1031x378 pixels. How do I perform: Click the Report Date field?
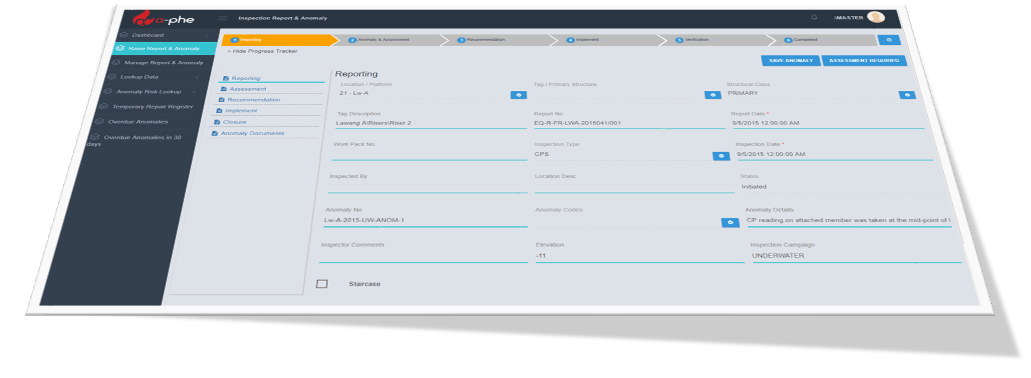coord(828,123)
